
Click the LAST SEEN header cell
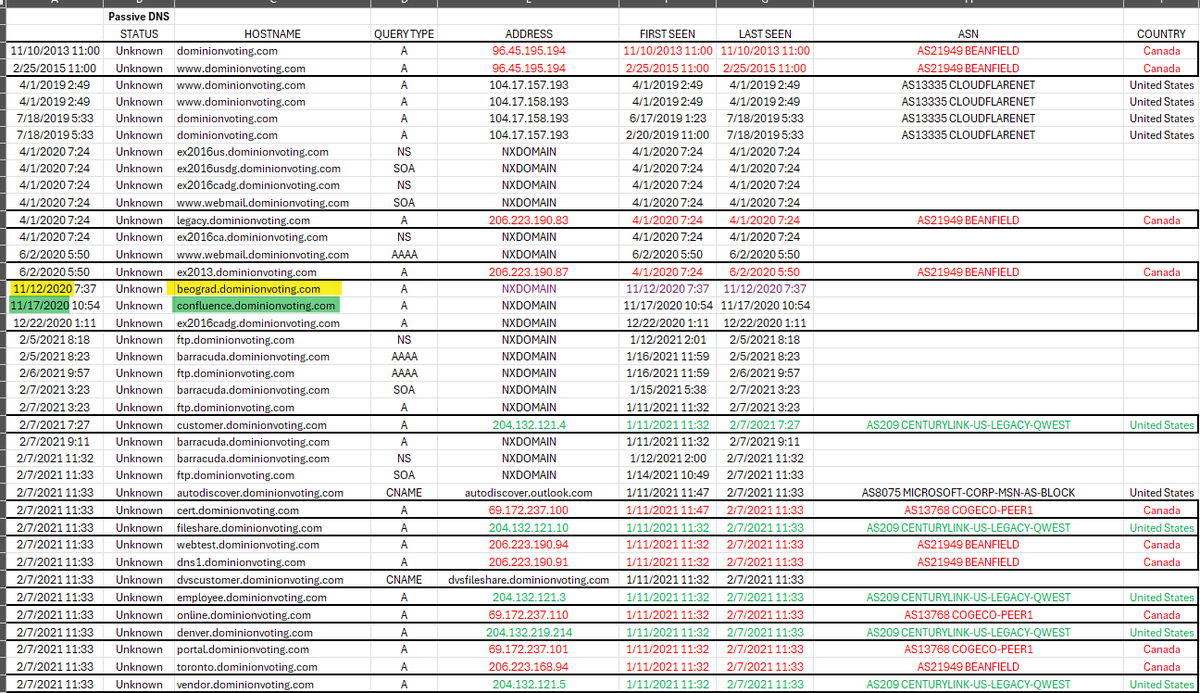(765, 34)
